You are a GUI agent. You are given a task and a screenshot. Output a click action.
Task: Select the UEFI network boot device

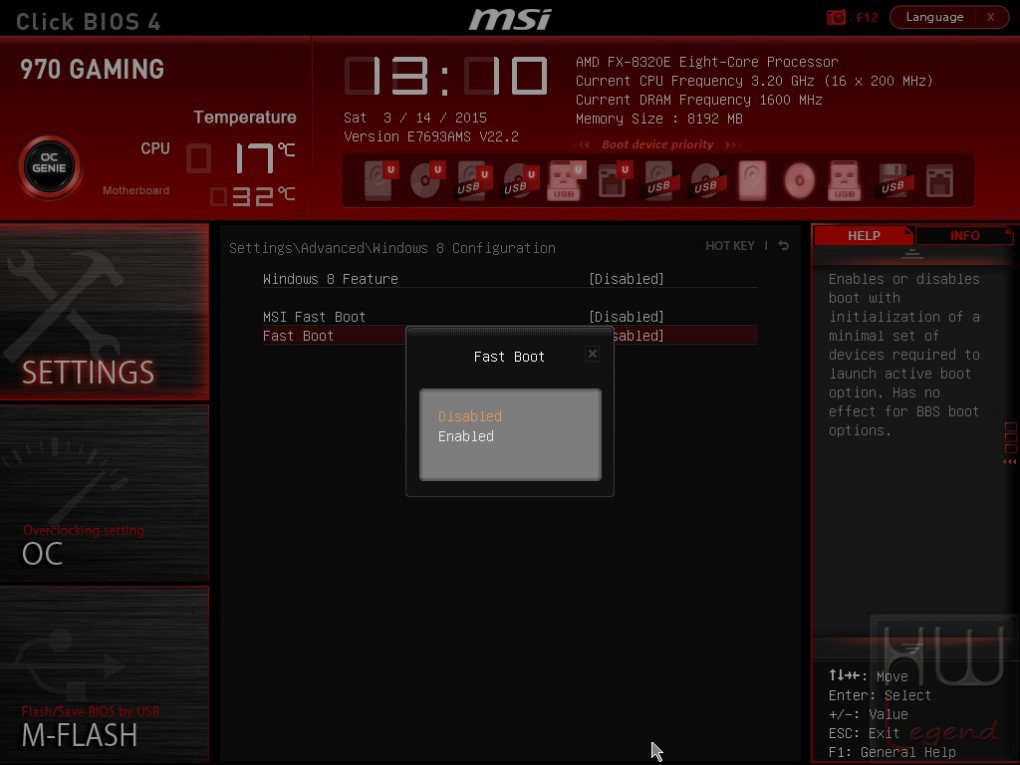click(x=613, y=180)
